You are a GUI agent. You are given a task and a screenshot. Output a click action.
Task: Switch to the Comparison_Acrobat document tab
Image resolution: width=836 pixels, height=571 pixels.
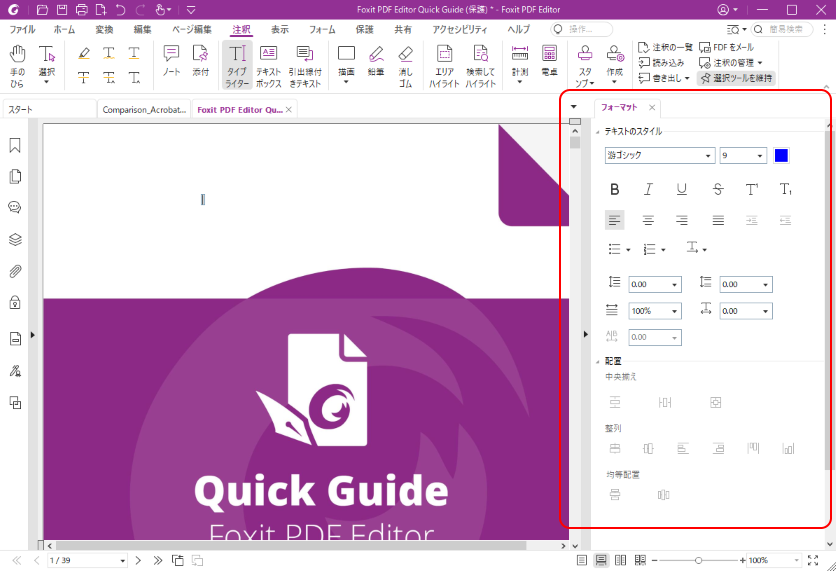(144, 110)
